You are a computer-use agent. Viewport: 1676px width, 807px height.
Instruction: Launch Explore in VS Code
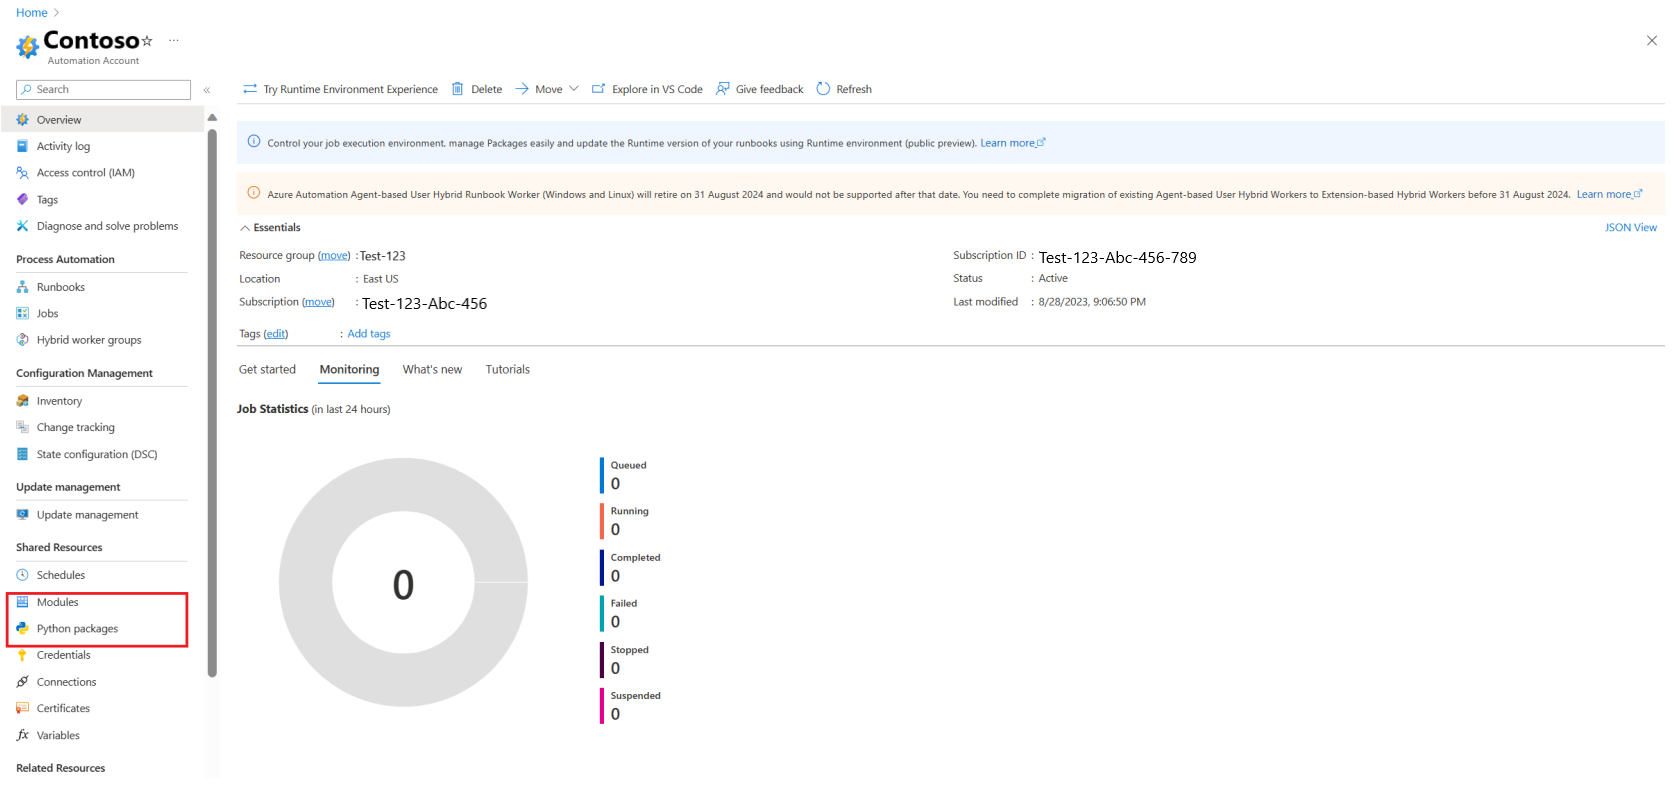tap(647, 89)
